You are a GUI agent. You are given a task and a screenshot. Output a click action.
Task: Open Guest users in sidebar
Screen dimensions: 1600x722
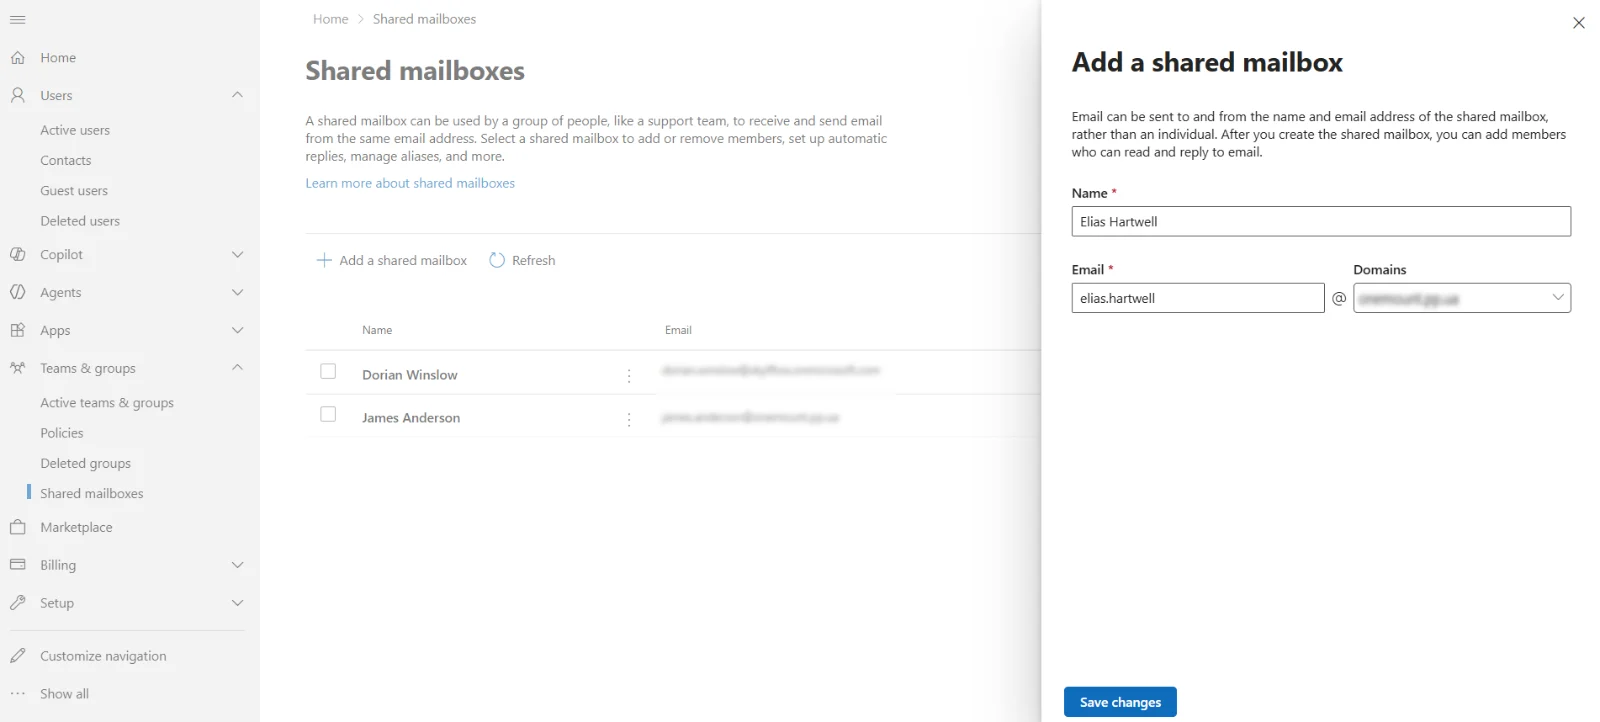[x=74, y=191]
